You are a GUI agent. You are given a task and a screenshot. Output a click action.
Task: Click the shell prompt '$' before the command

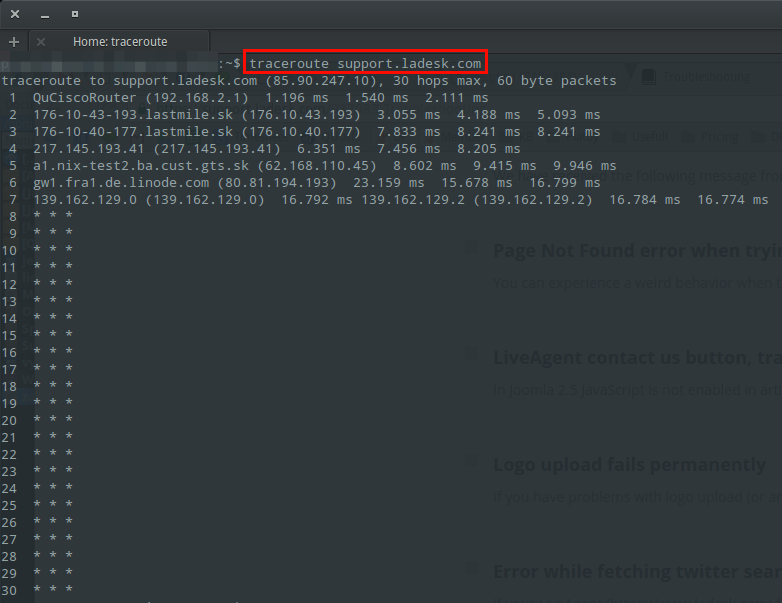click(234, 63)
